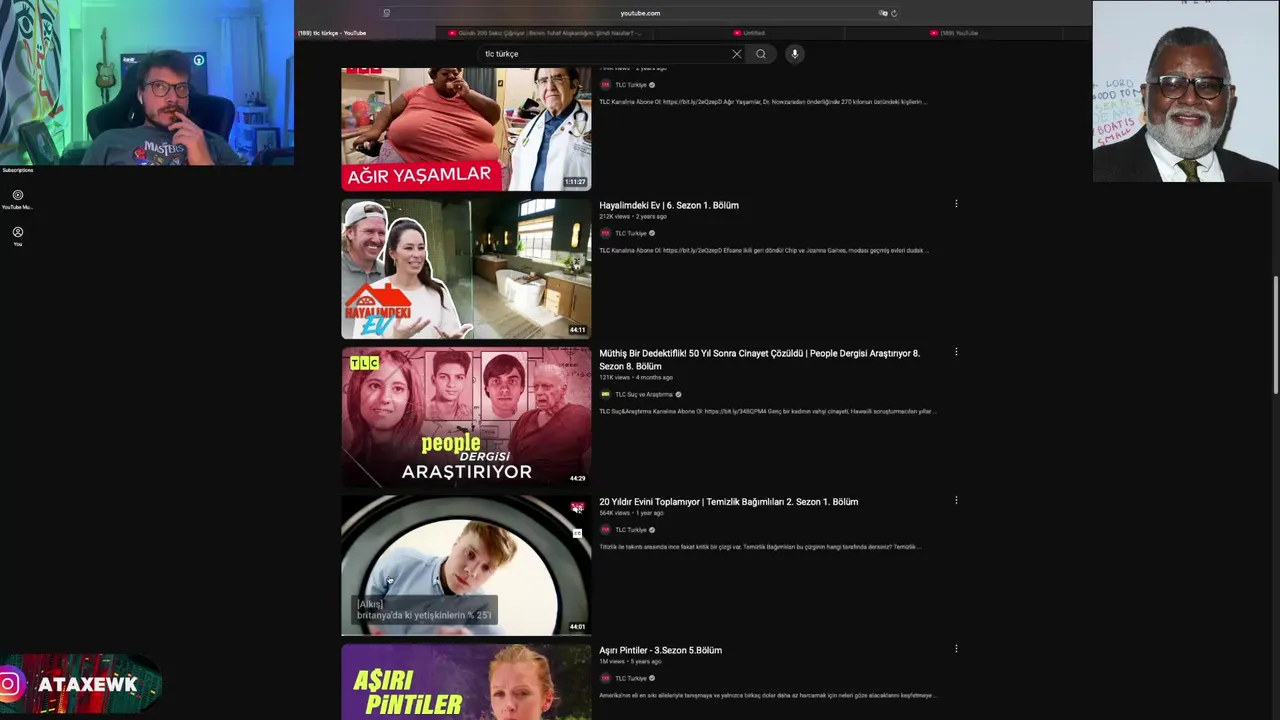The image size is (1280, 720).
Task: Open Aşırı Pintiler 3.Sezon 5.Bölüm title
Action: pos(660,650)
